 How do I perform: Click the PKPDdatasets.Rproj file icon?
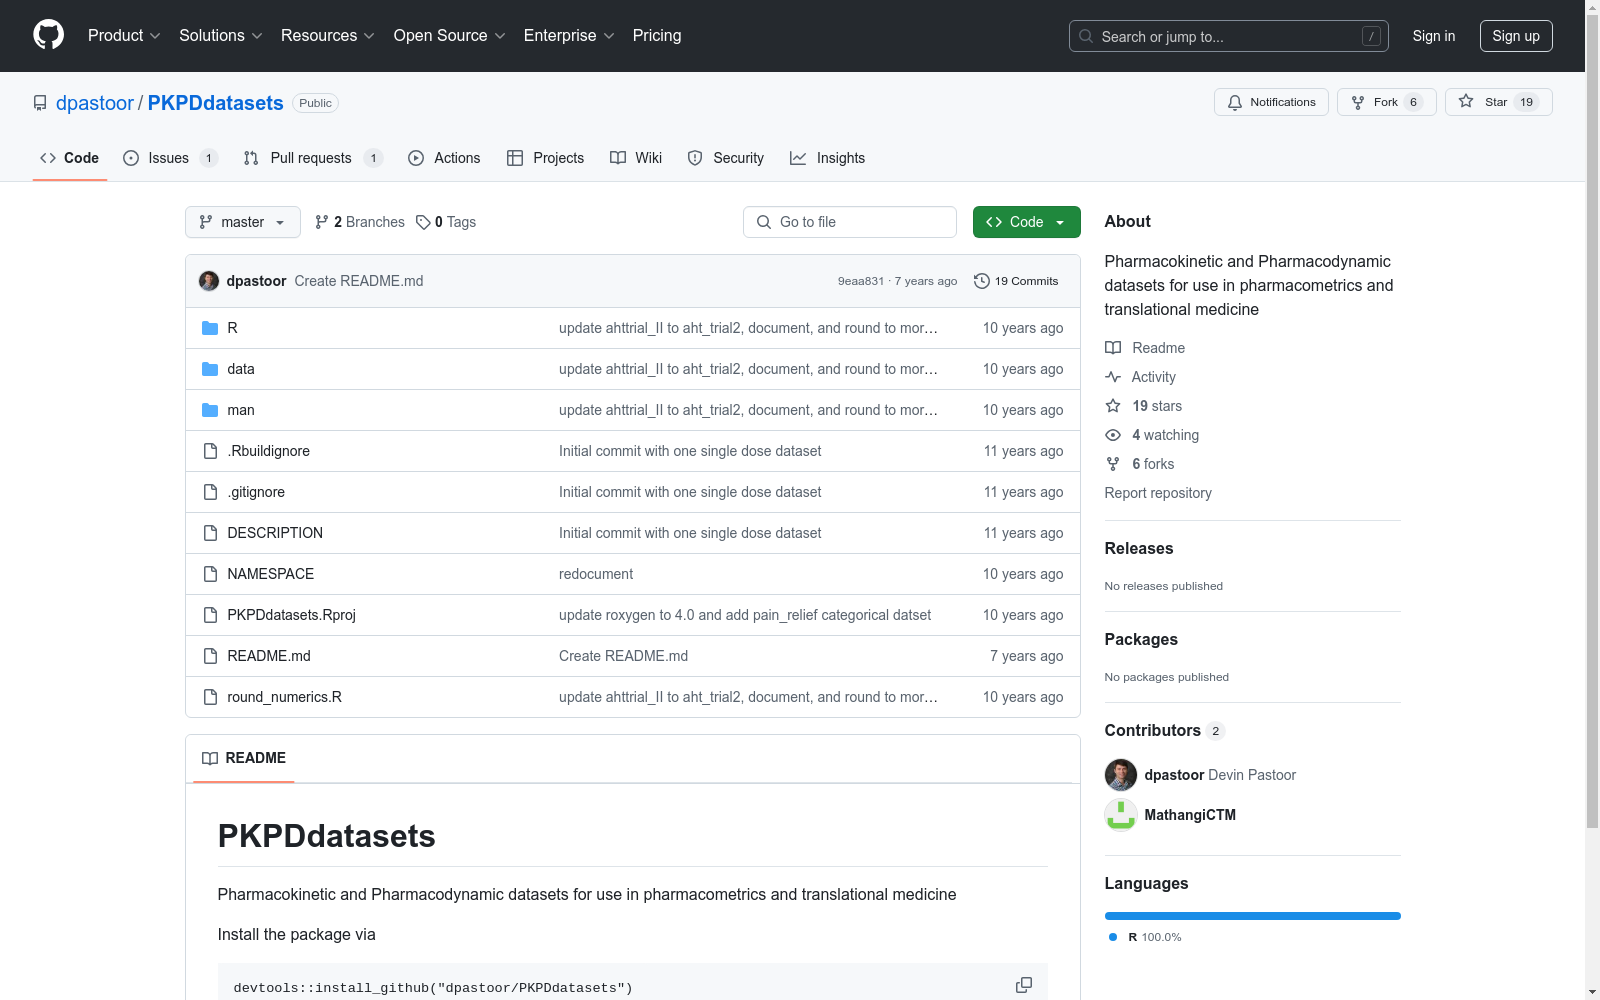tap(210, 615)
